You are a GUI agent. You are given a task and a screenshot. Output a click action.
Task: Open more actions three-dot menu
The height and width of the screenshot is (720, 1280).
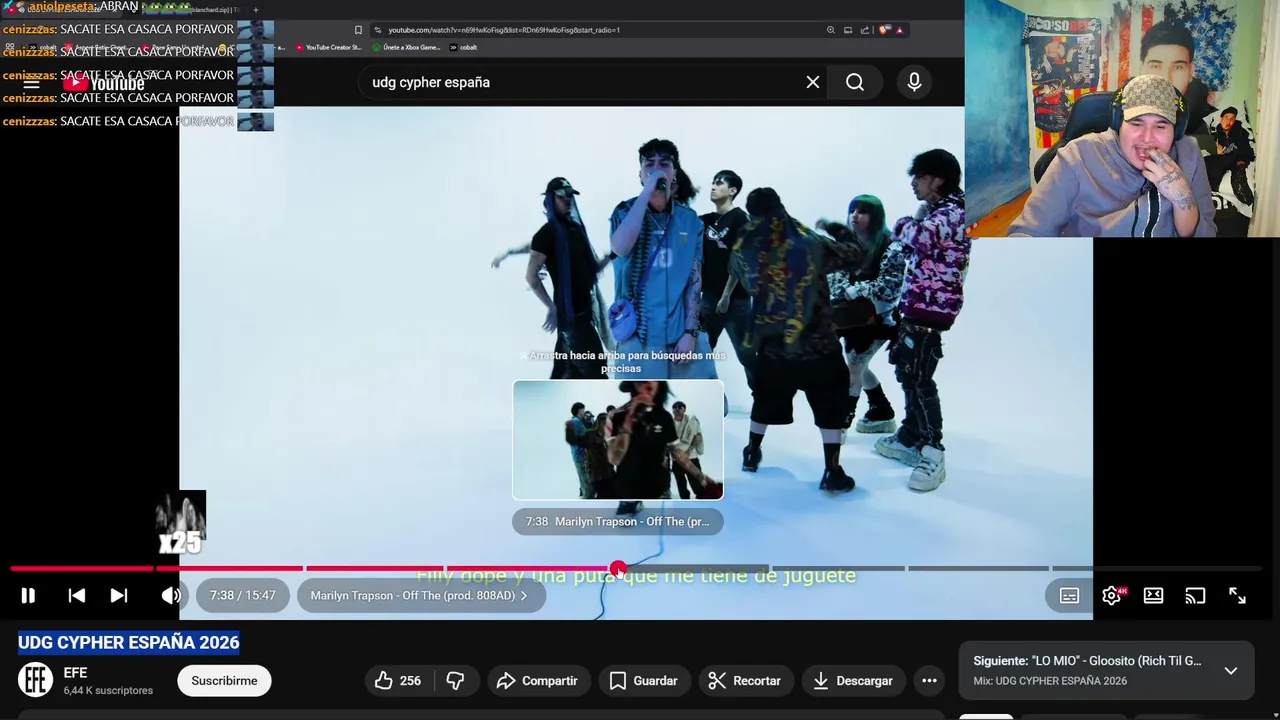pos(929,681)
